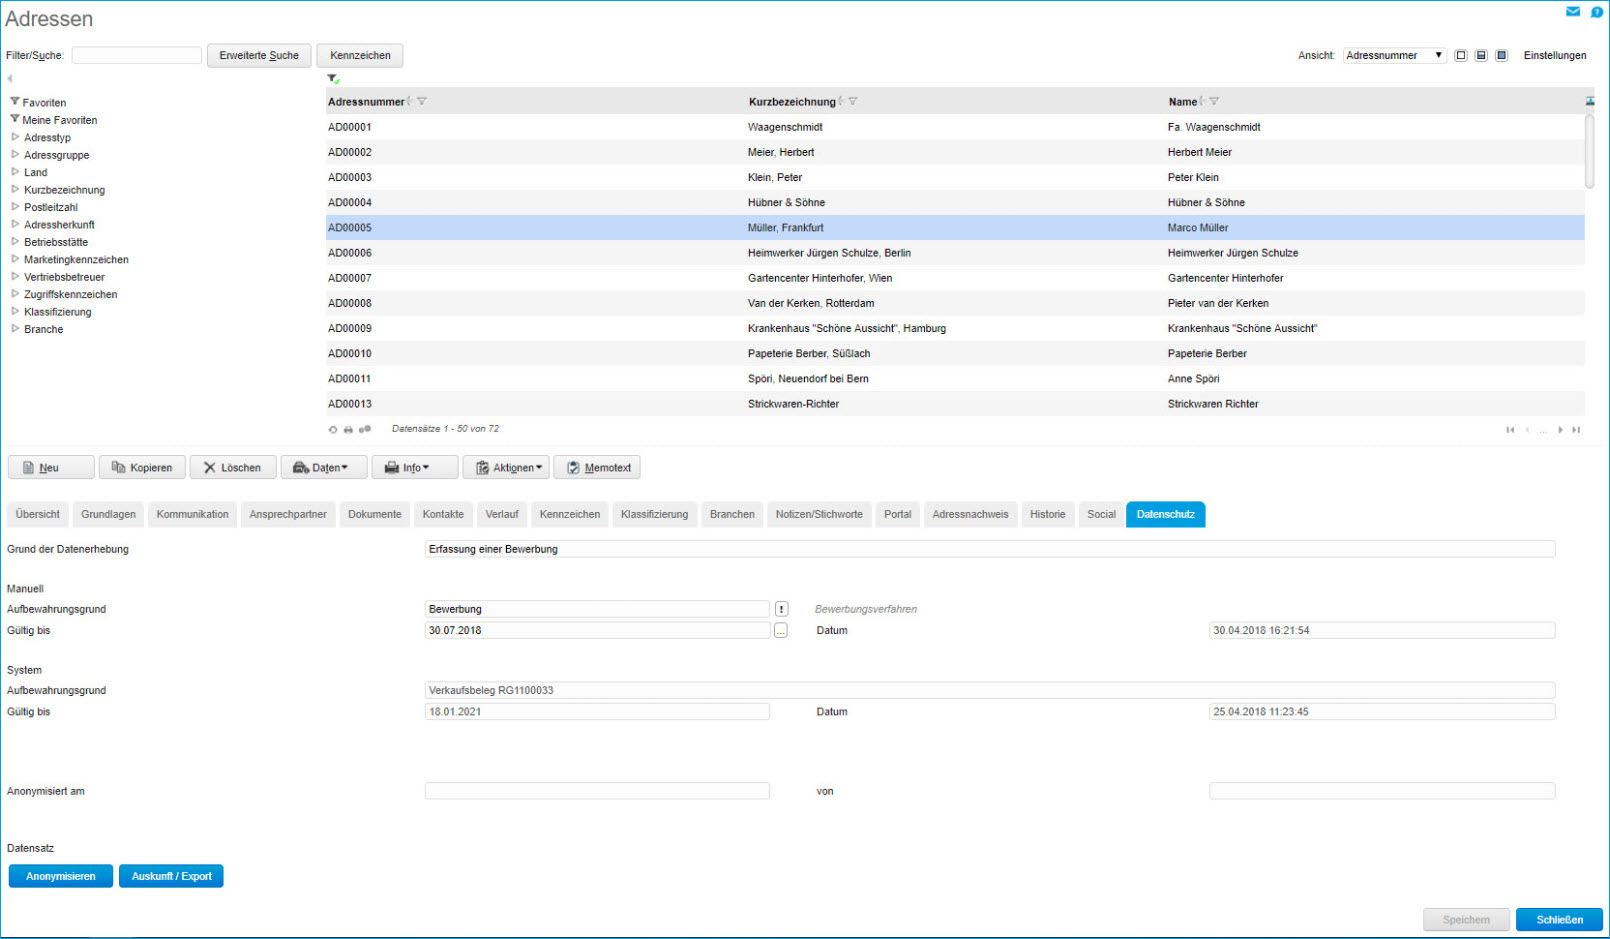
Task: Expand the Land tree node in sidebar
Action: pyautogui.click(x=35, y=172)
